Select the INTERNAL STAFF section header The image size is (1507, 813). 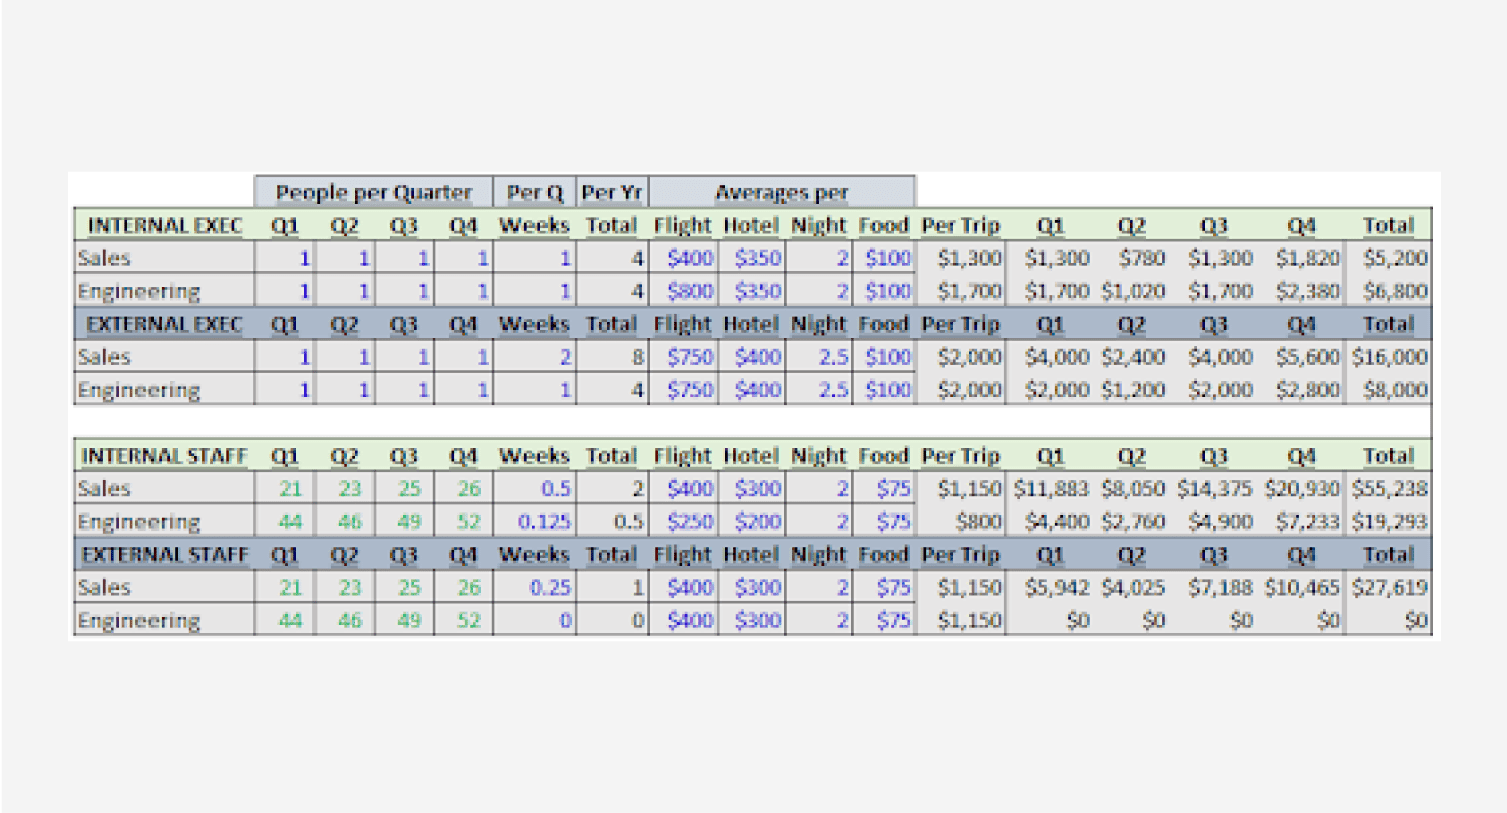pyautogui.click(x=165, y=456)
